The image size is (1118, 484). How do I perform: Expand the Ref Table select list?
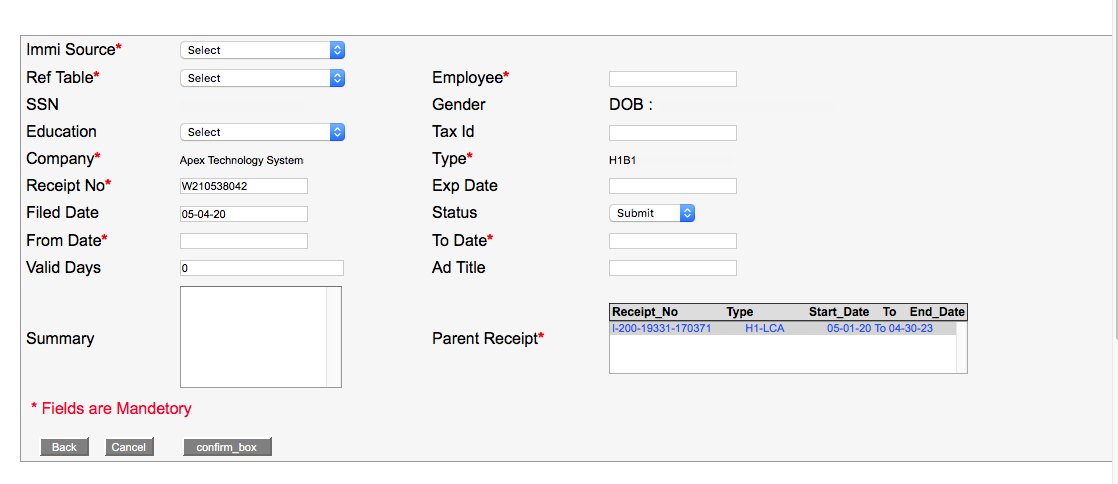(262, 78)
